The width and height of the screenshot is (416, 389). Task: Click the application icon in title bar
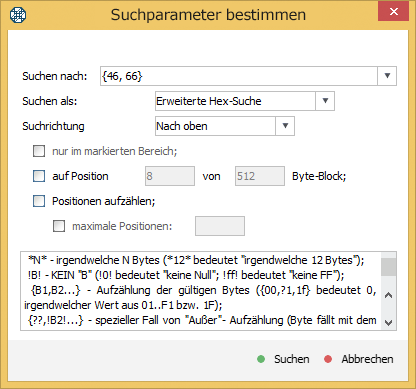click(18, 15)
